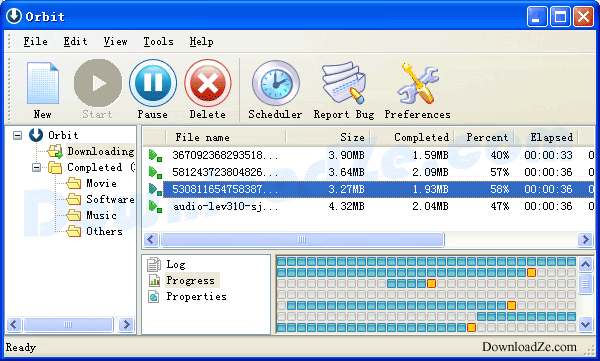Click the Movie folder icon

73,183
